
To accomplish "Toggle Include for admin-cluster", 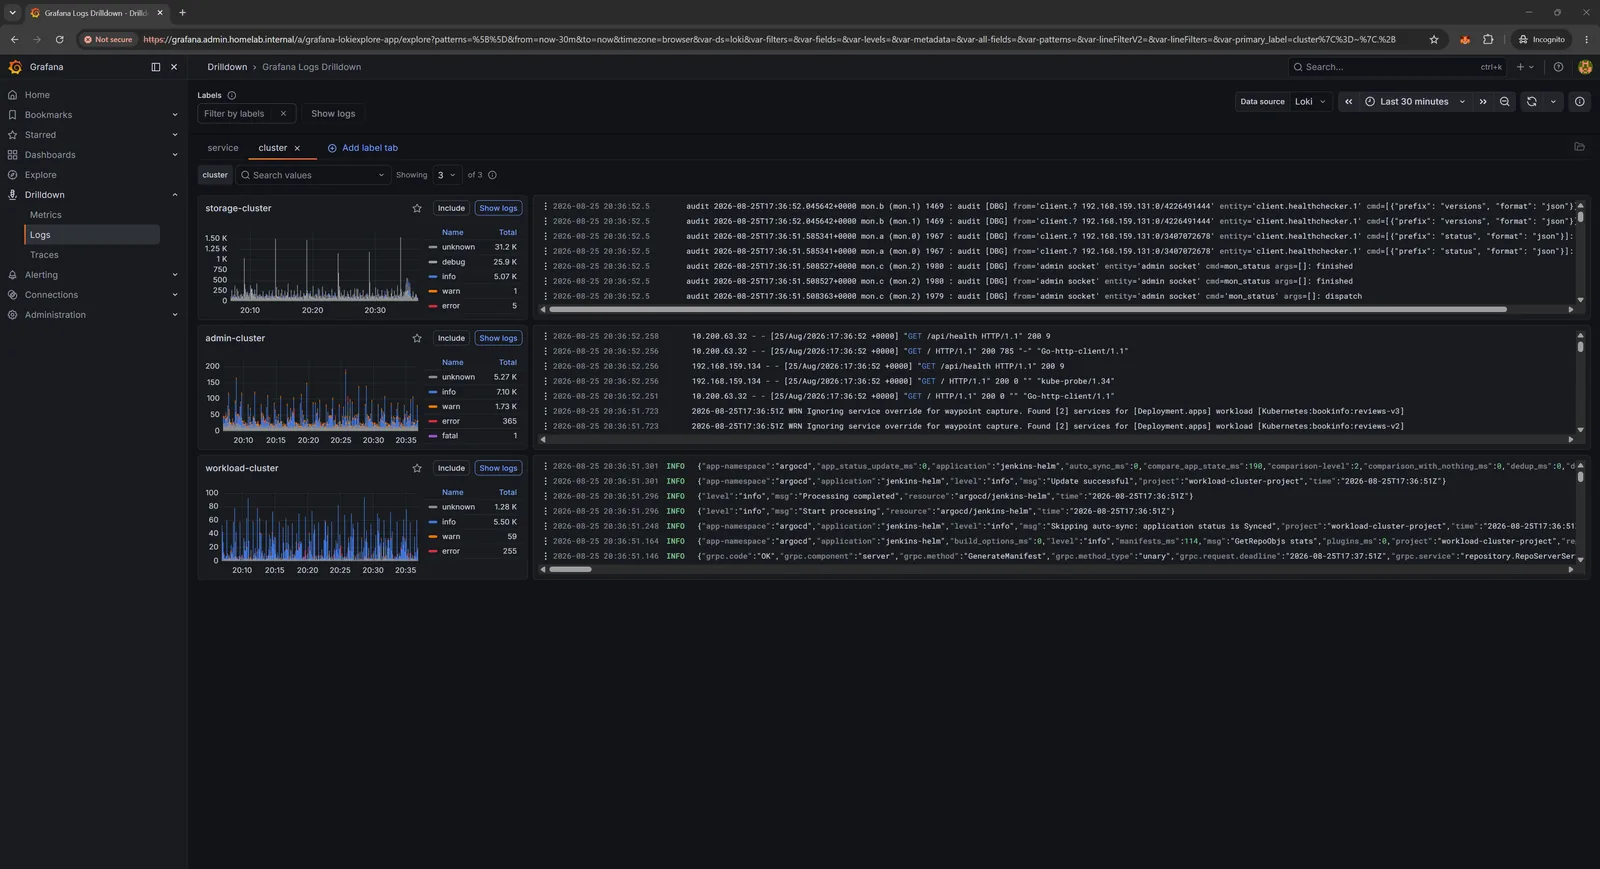I will (451, 338).
